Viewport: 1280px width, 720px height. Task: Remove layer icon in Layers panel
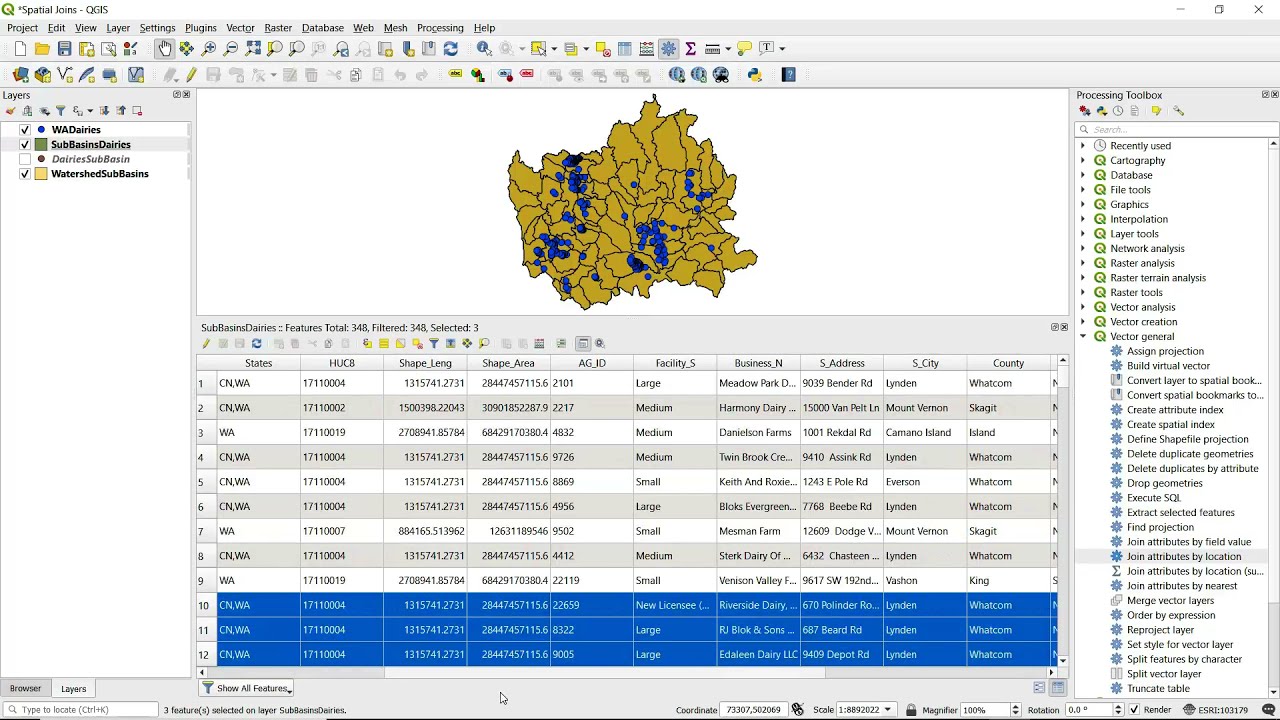[137, 111]
